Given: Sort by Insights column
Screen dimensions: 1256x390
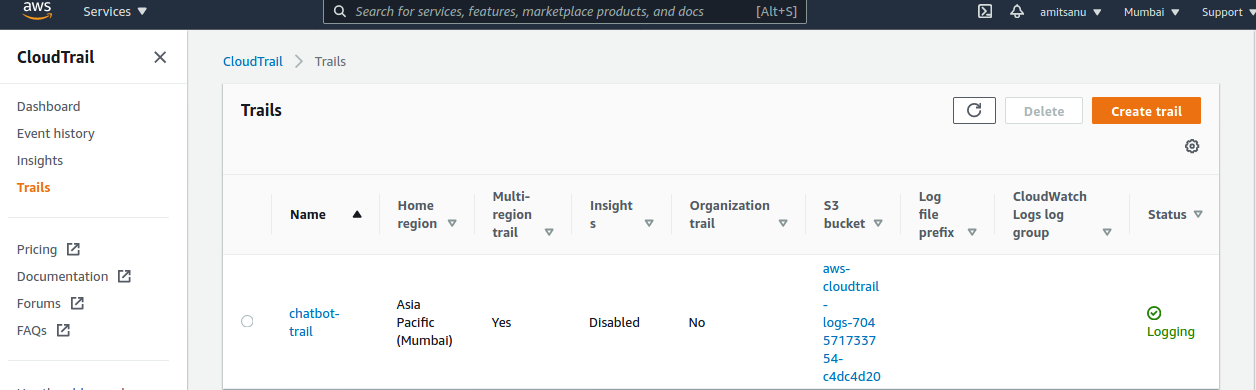Looking at the screenshot, I should tap(649, 223).
